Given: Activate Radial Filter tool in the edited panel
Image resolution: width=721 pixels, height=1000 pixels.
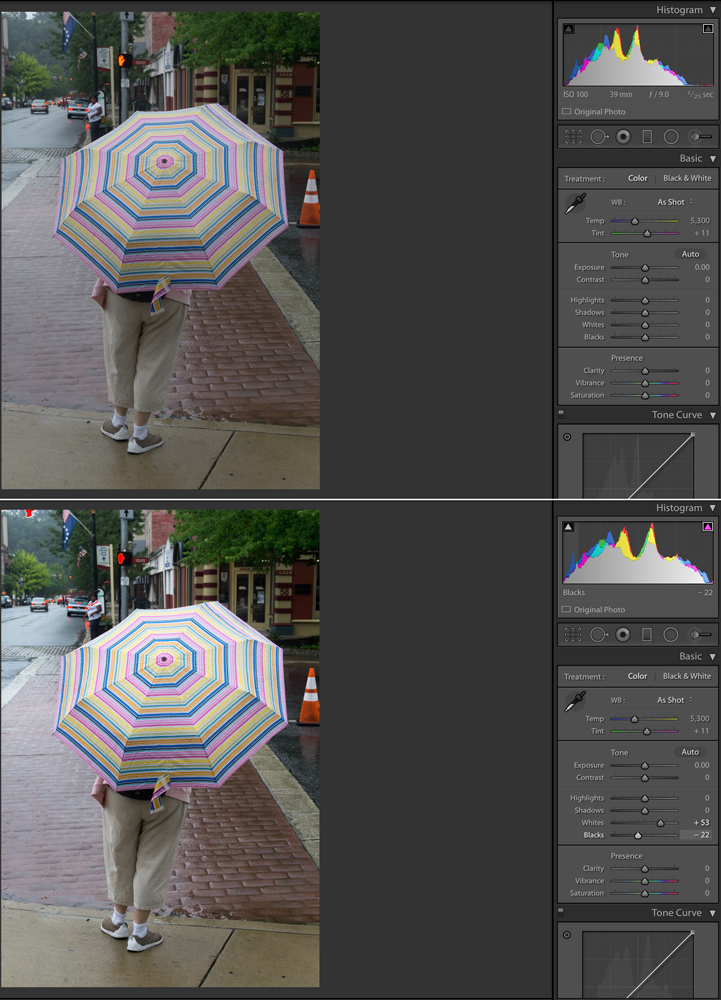Looking at the screenshot, I should [671, 634].
